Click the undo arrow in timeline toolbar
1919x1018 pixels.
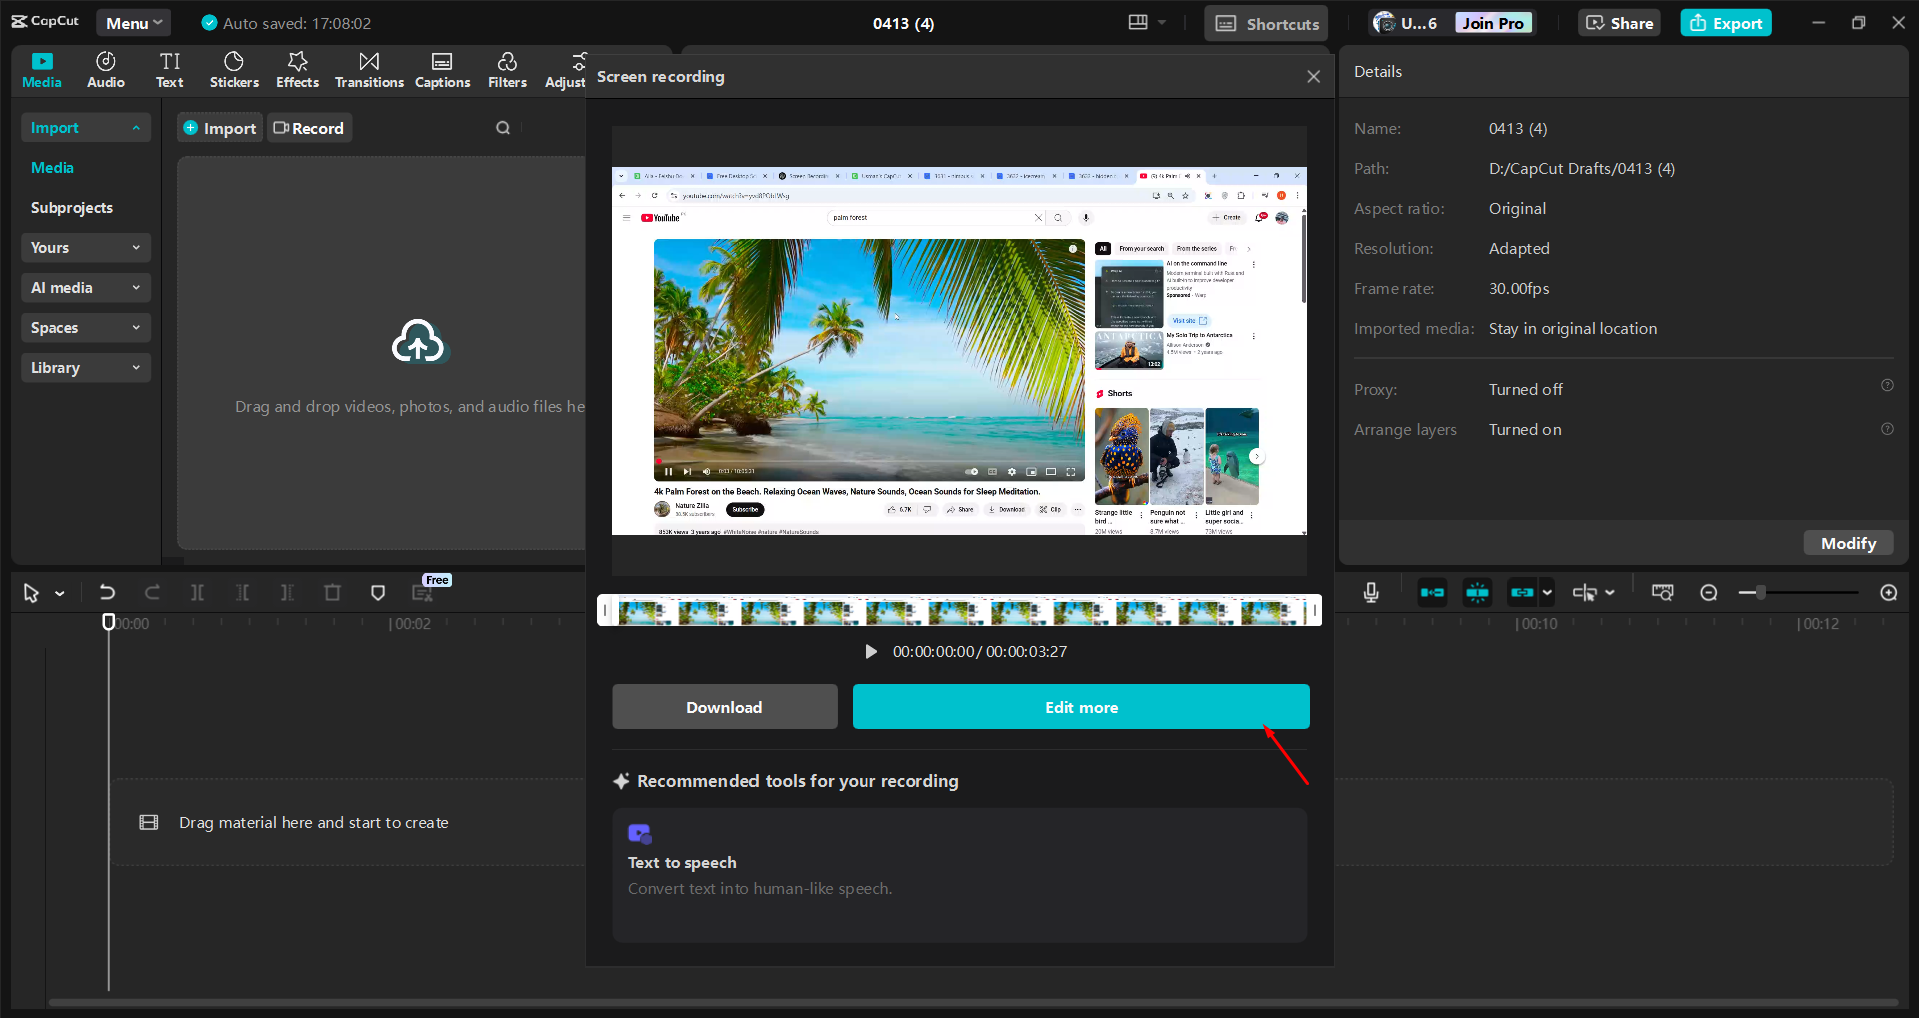(107, 593)
